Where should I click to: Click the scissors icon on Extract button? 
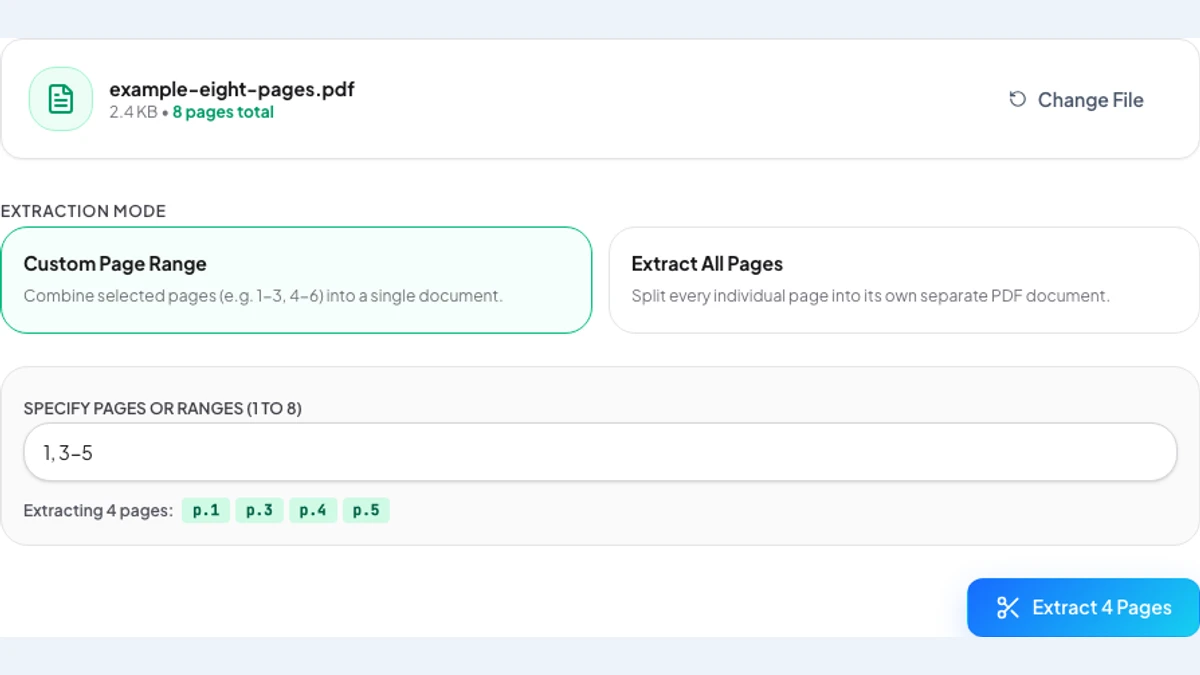click(x=1007, y=607)
